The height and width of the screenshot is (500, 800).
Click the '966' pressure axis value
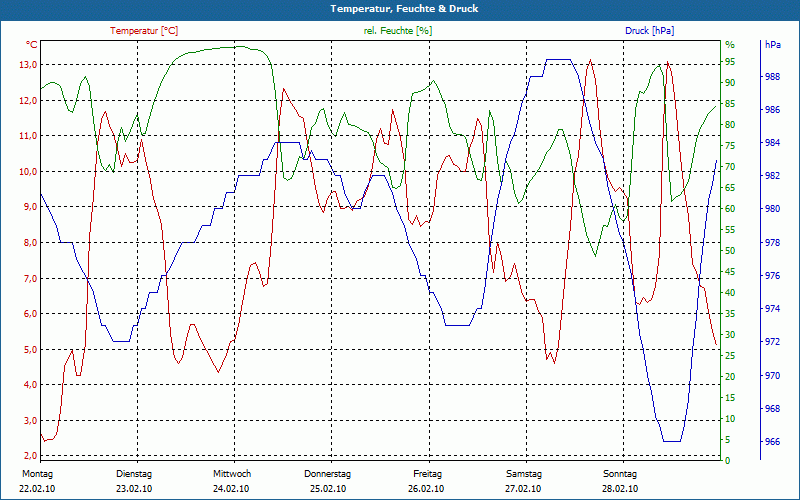pos(773,442)
